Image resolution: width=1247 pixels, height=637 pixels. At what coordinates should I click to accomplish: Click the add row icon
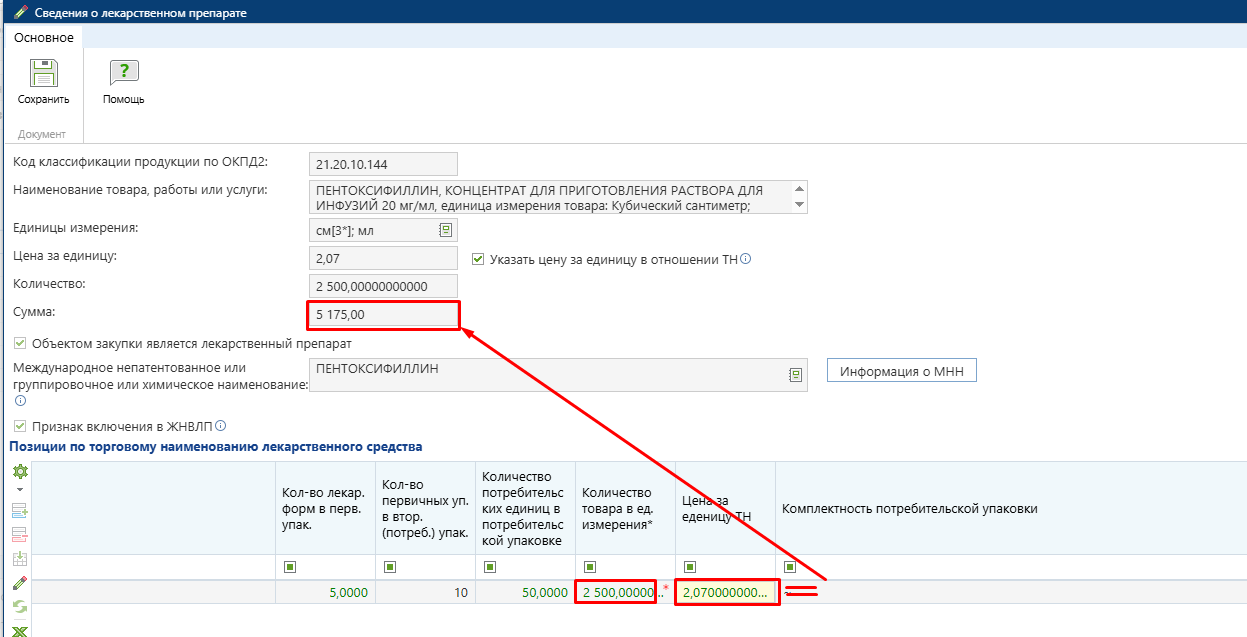pos(19,511)
